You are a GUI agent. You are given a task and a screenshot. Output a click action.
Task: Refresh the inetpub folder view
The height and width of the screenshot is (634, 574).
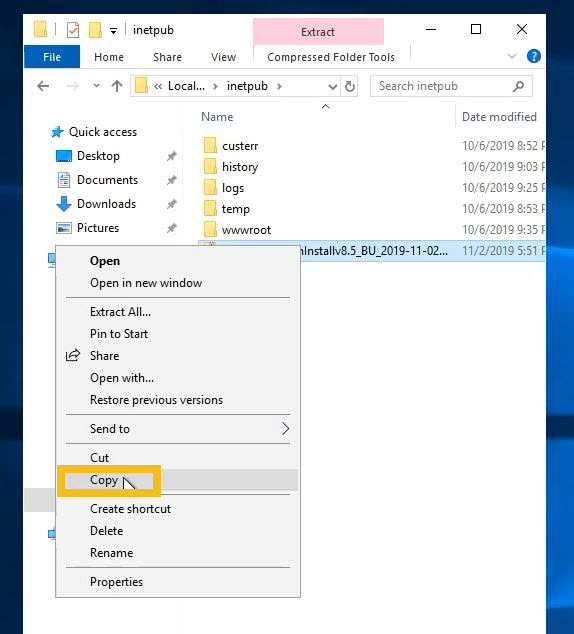click(x=350, y=86)
